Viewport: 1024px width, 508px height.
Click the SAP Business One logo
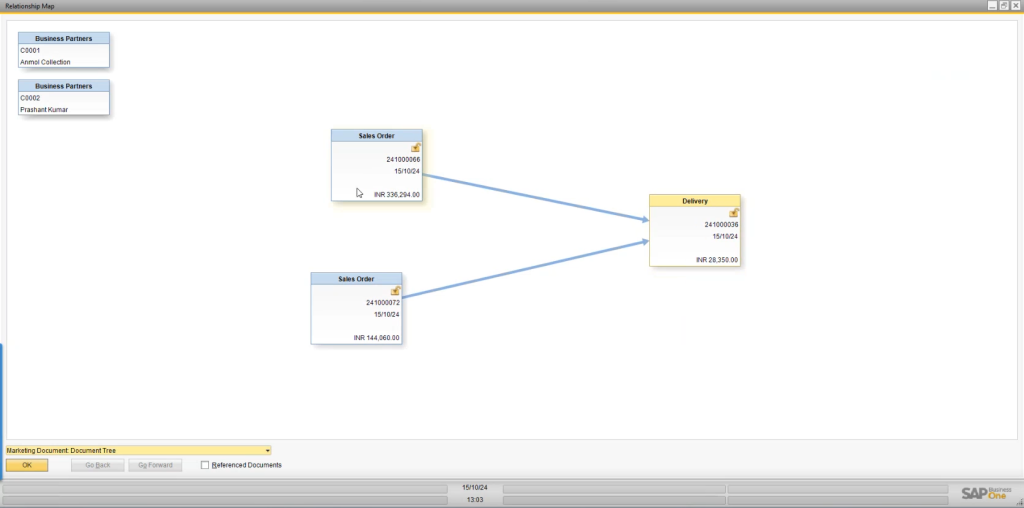(986, 493)
